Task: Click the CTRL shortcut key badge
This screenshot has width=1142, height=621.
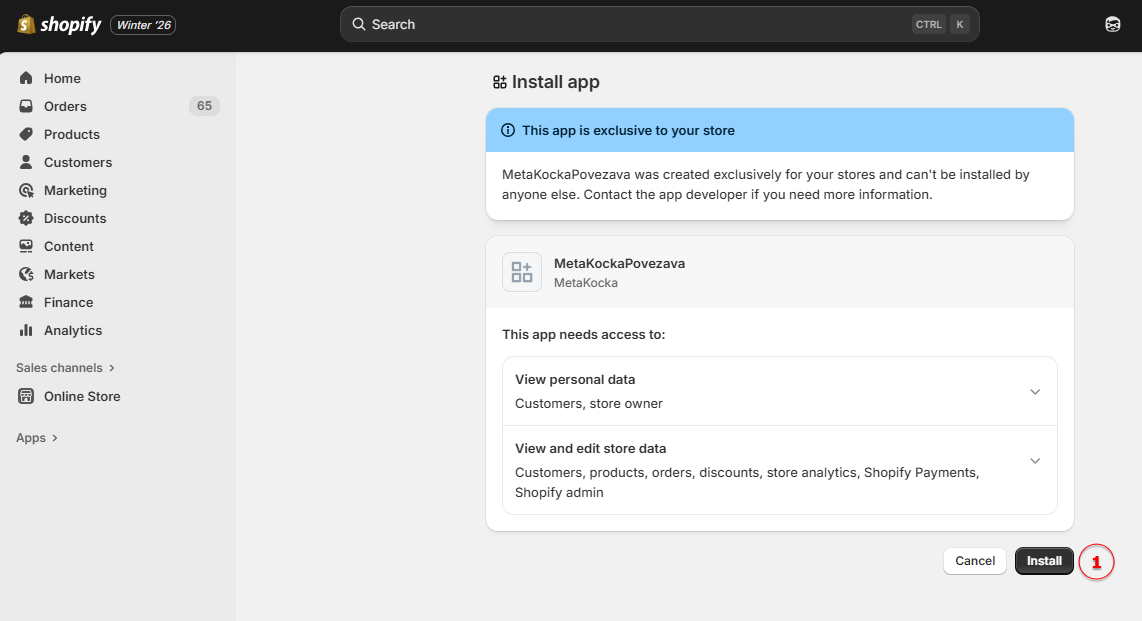Action: tap(929, 24)
